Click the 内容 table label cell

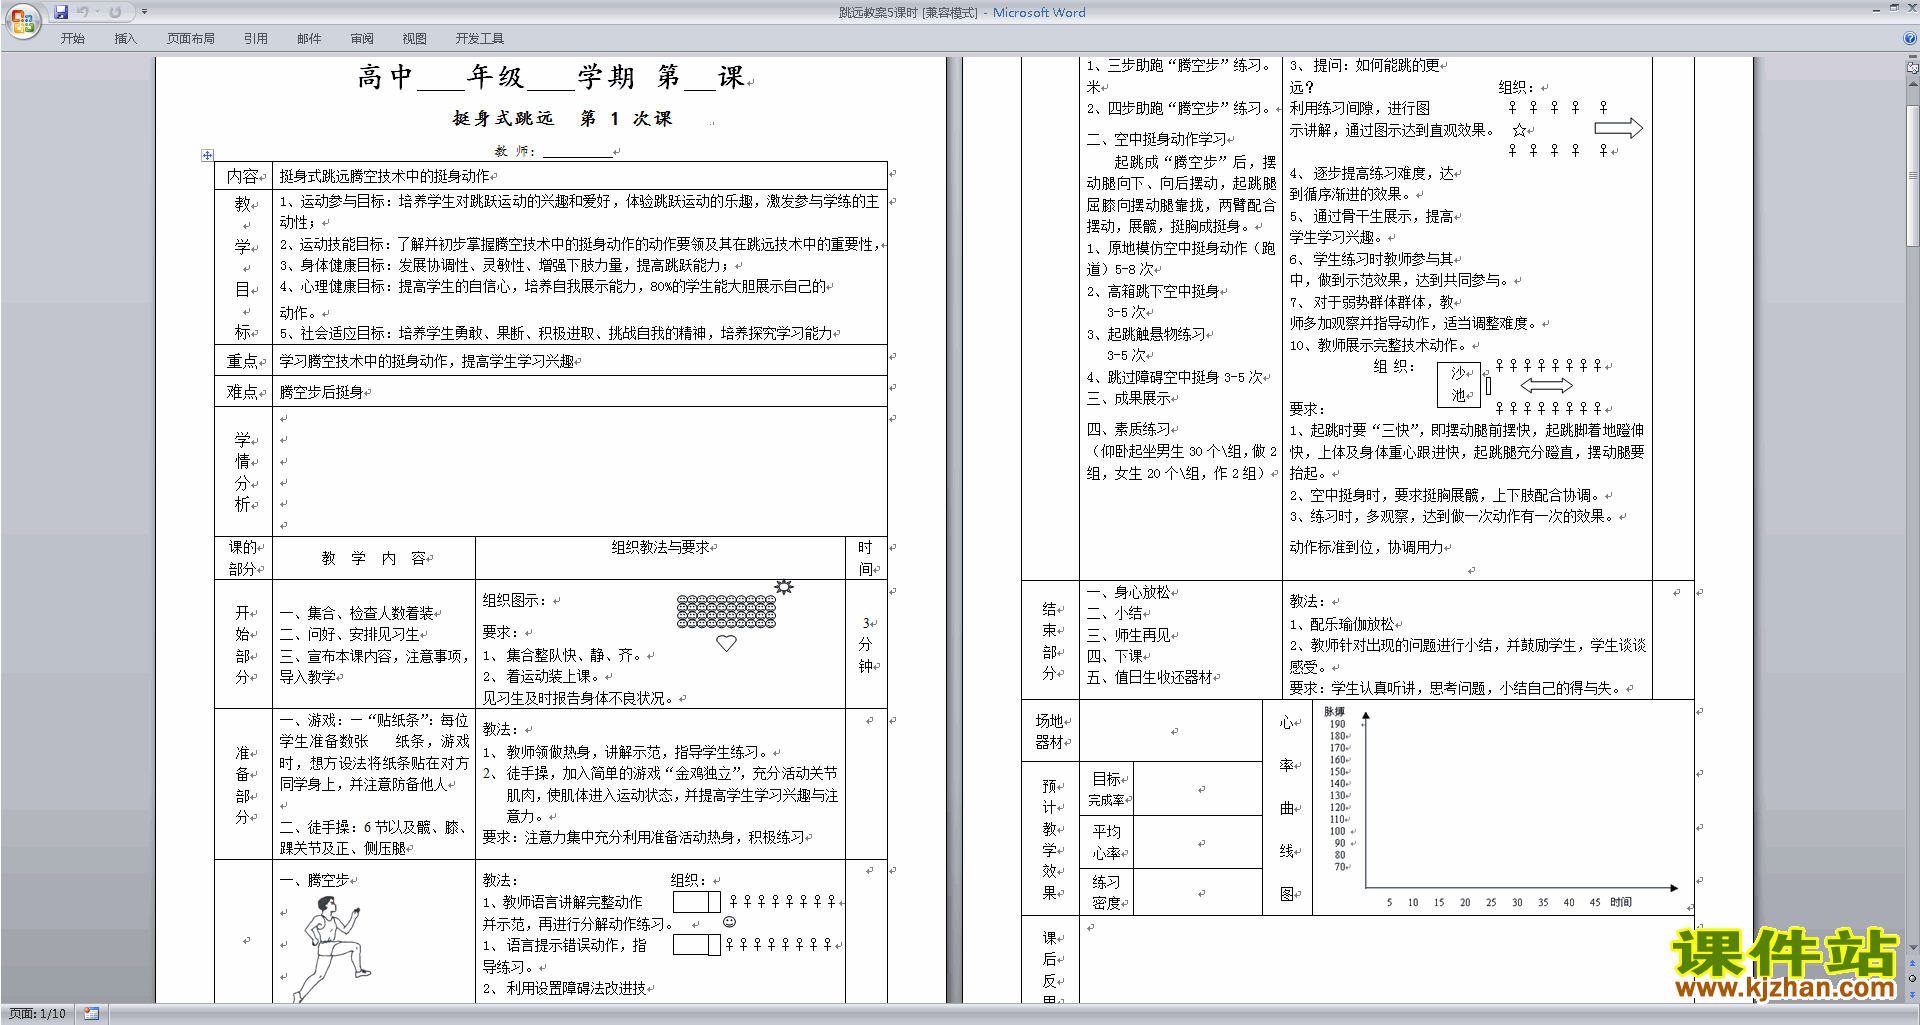tap(243, 176)
